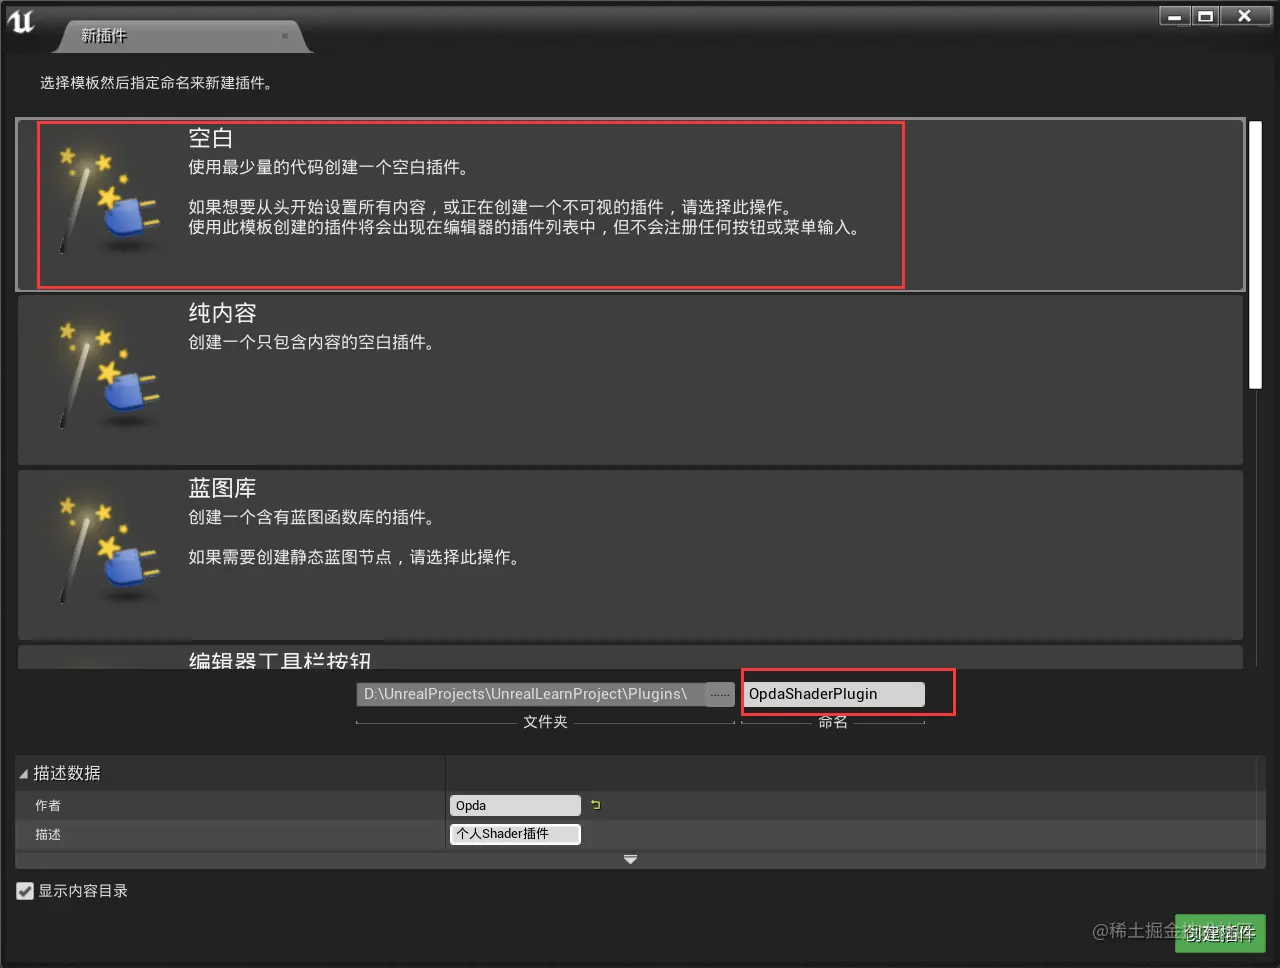Click the Unreal Engine logo icon
Viewport: 1280px width, 968px height.
[x=20, y=19]
